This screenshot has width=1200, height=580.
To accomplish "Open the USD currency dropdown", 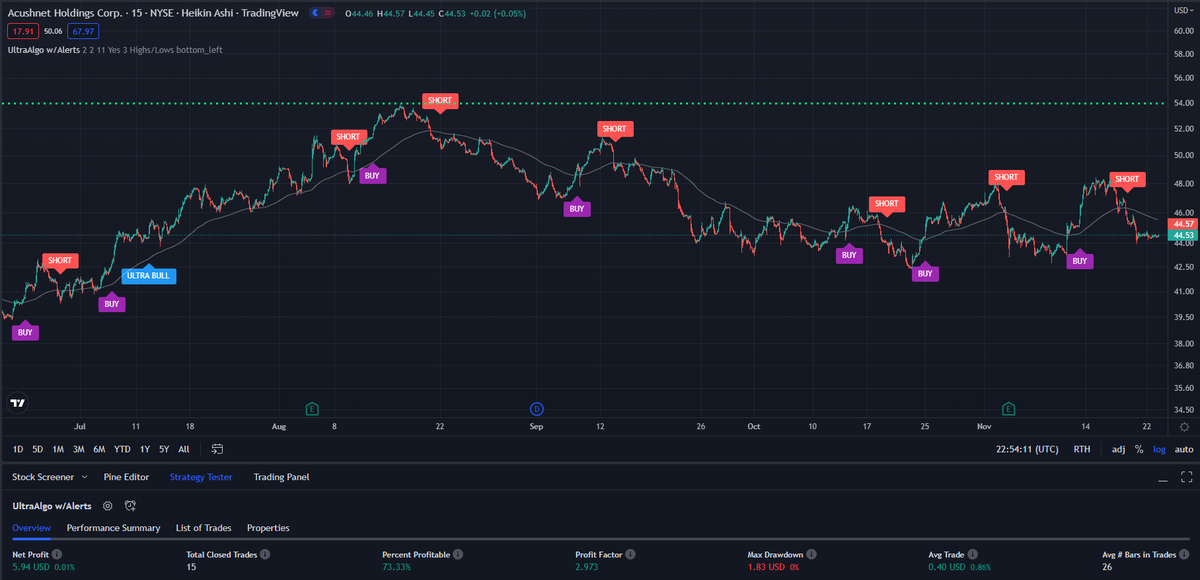I will pyautogui.click(x=1182, y=12).
